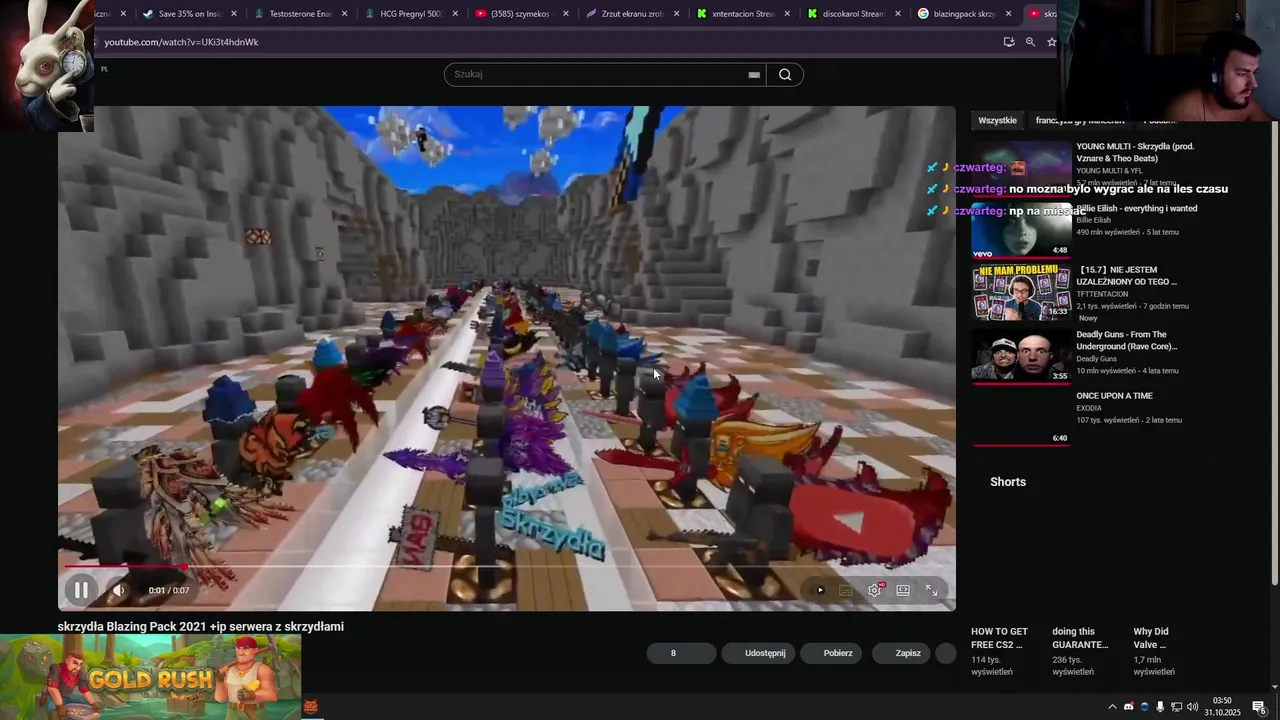Select the franczyza gry Minecraft chip
Image resolution: width=1280 pixels, height=720 pixels.
1080,120
